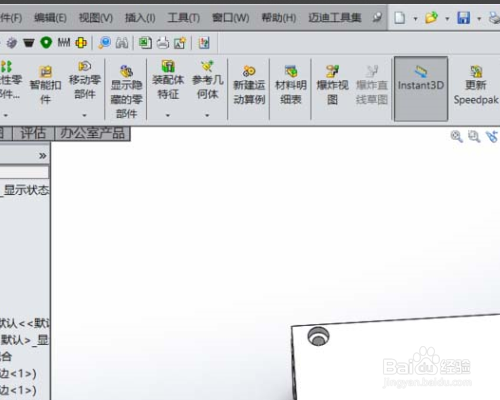Open the Window (窗口) menu
500x400 pixels.
pos(231,18)
